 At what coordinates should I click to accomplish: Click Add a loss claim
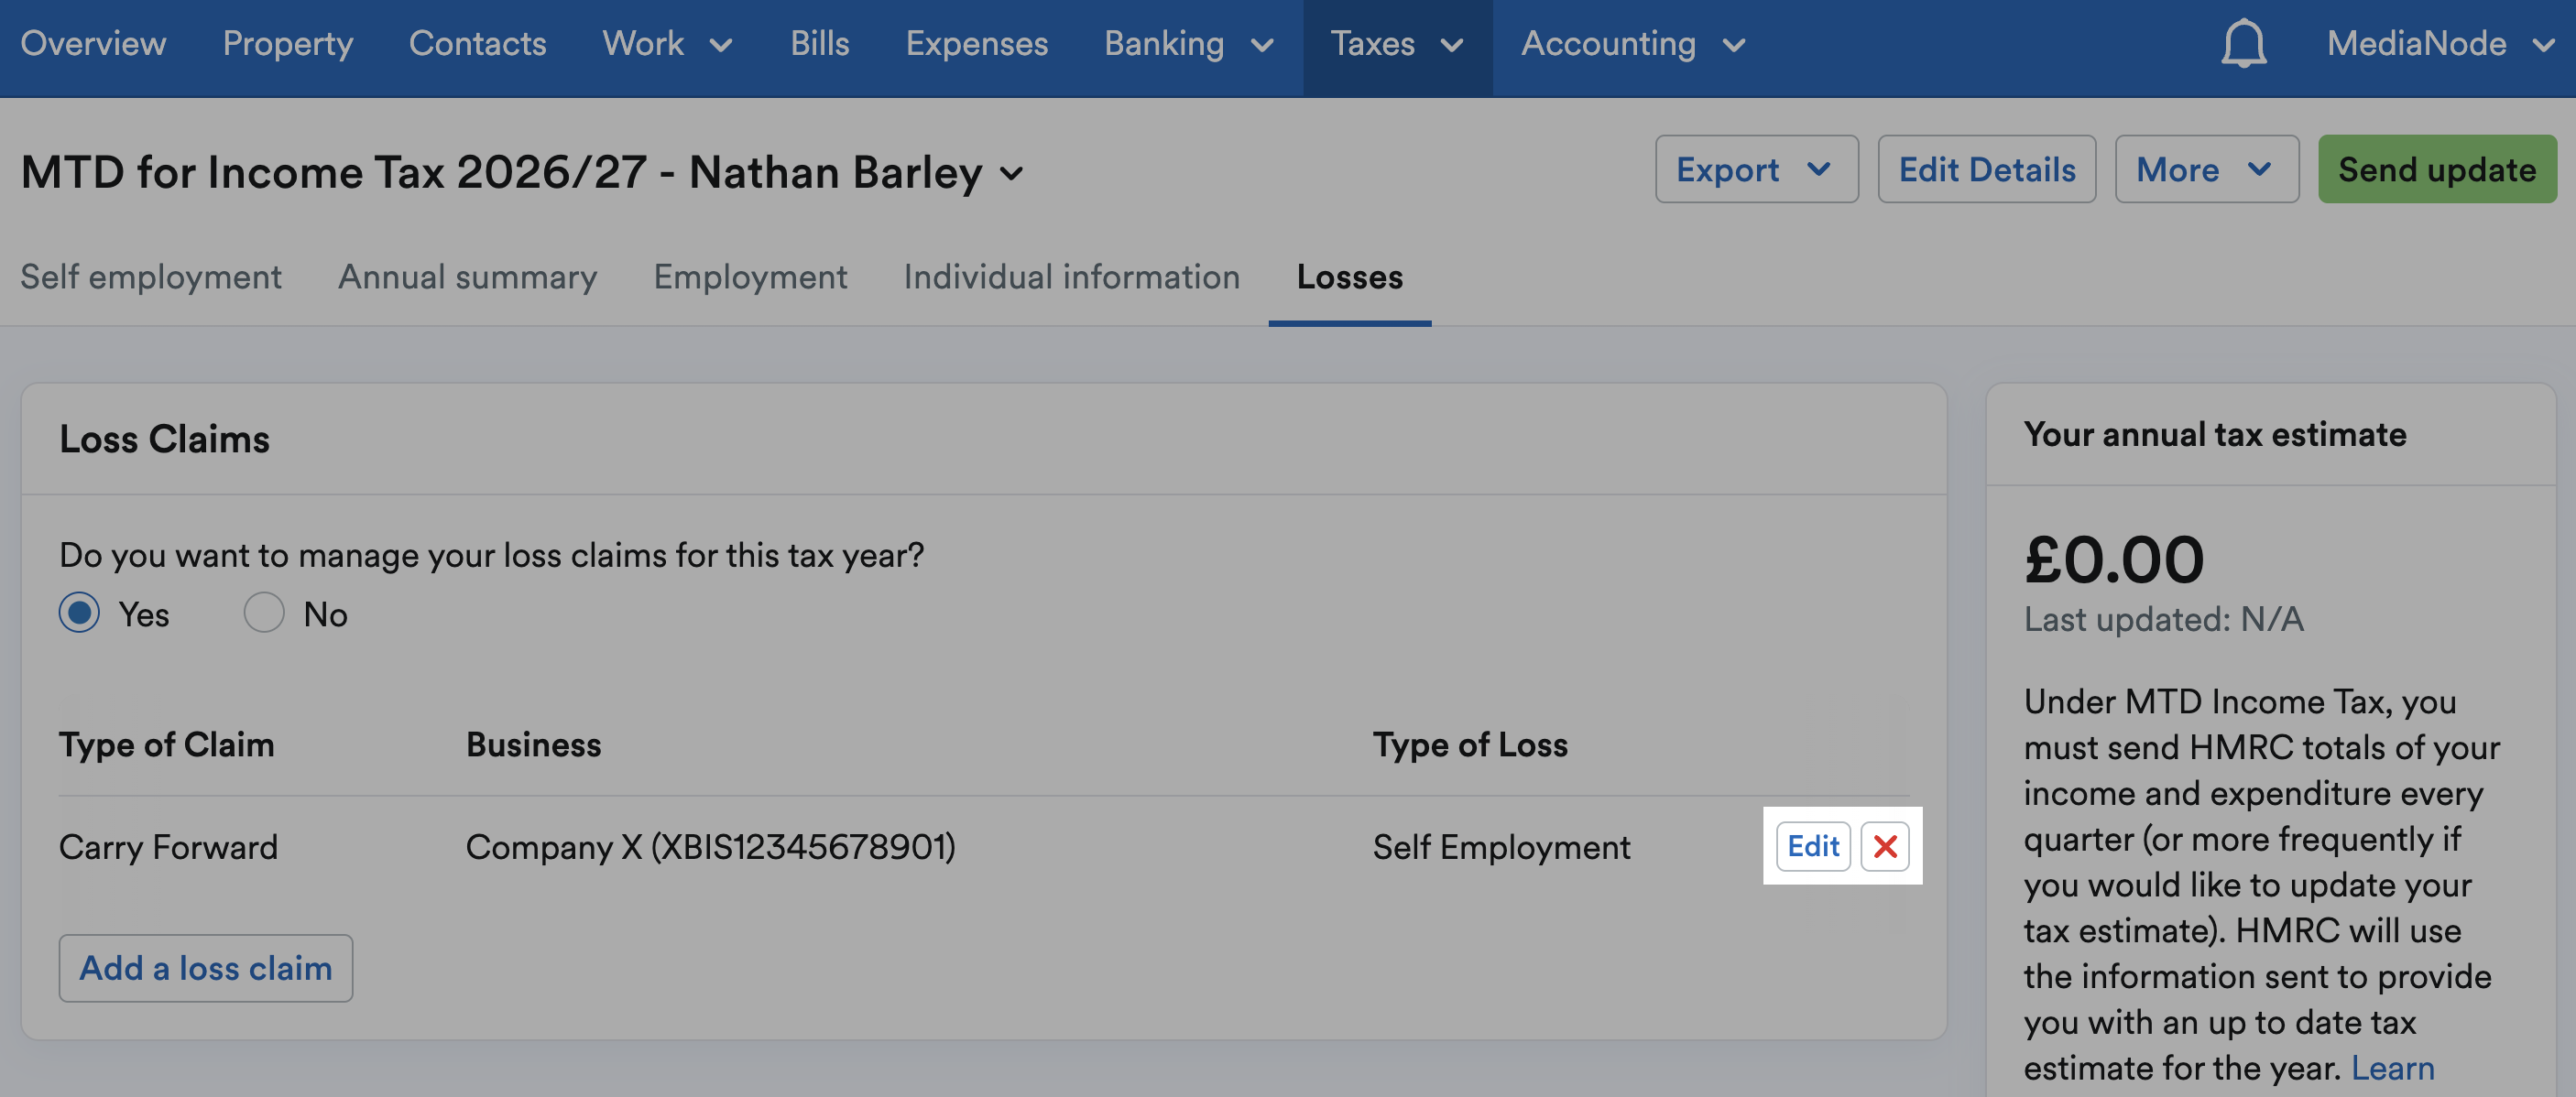(205, 967)
